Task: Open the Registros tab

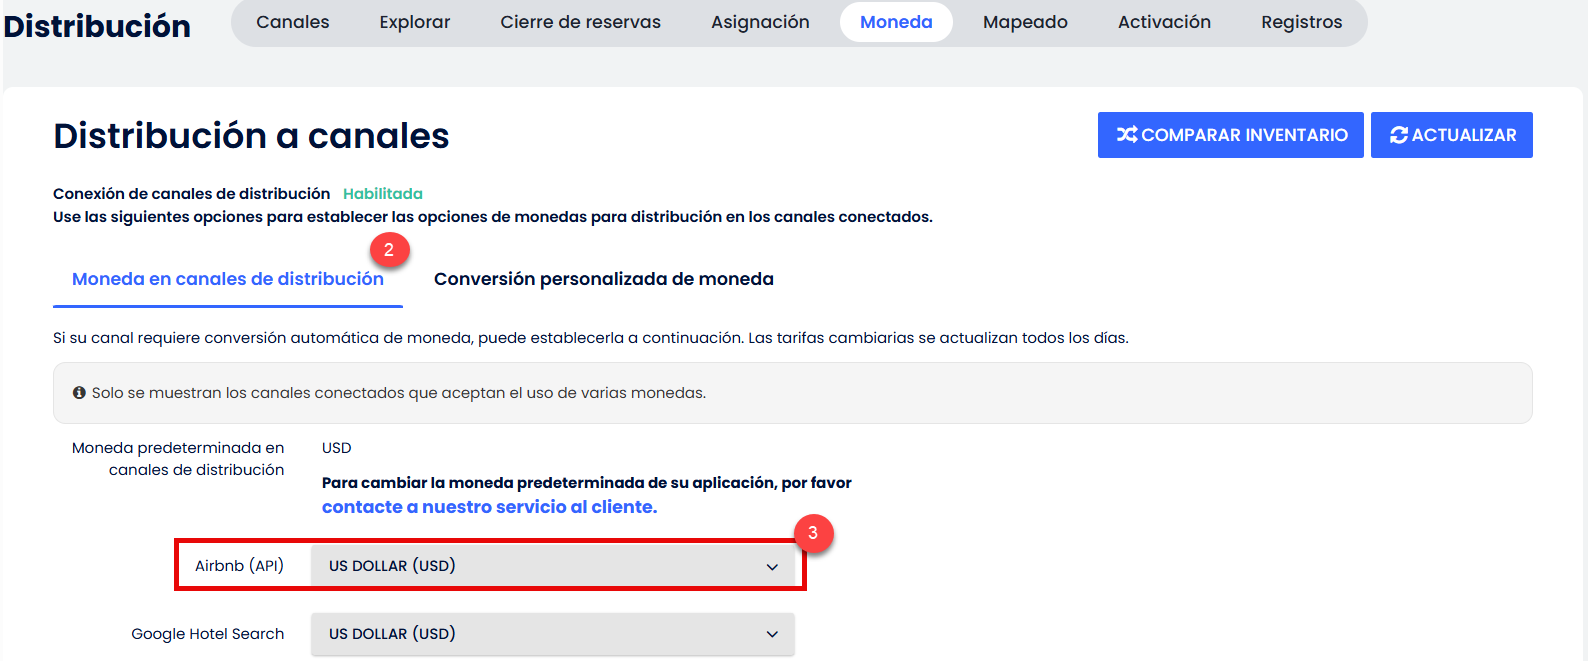Action: (1302, 22)
